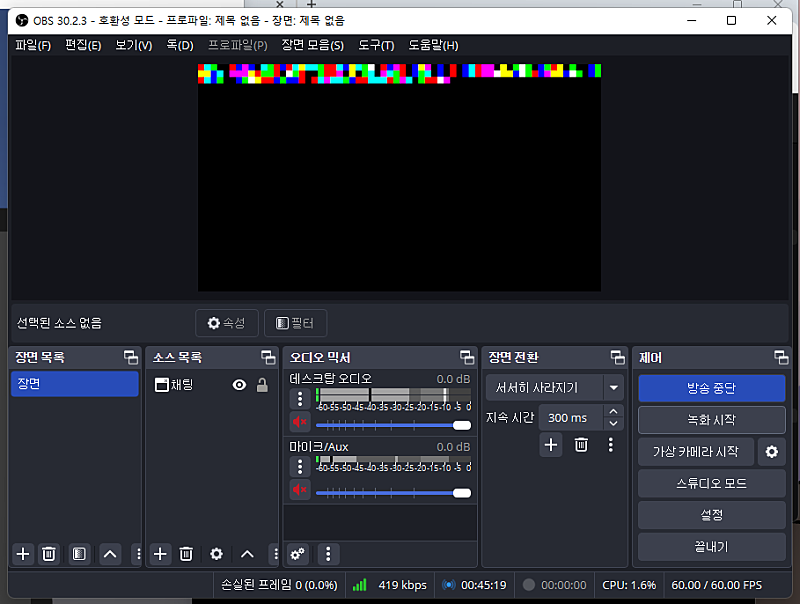Screen dimensions: 800x604
Task: Pop out the 오디오 믹서 dock
Action: point(466,357)
